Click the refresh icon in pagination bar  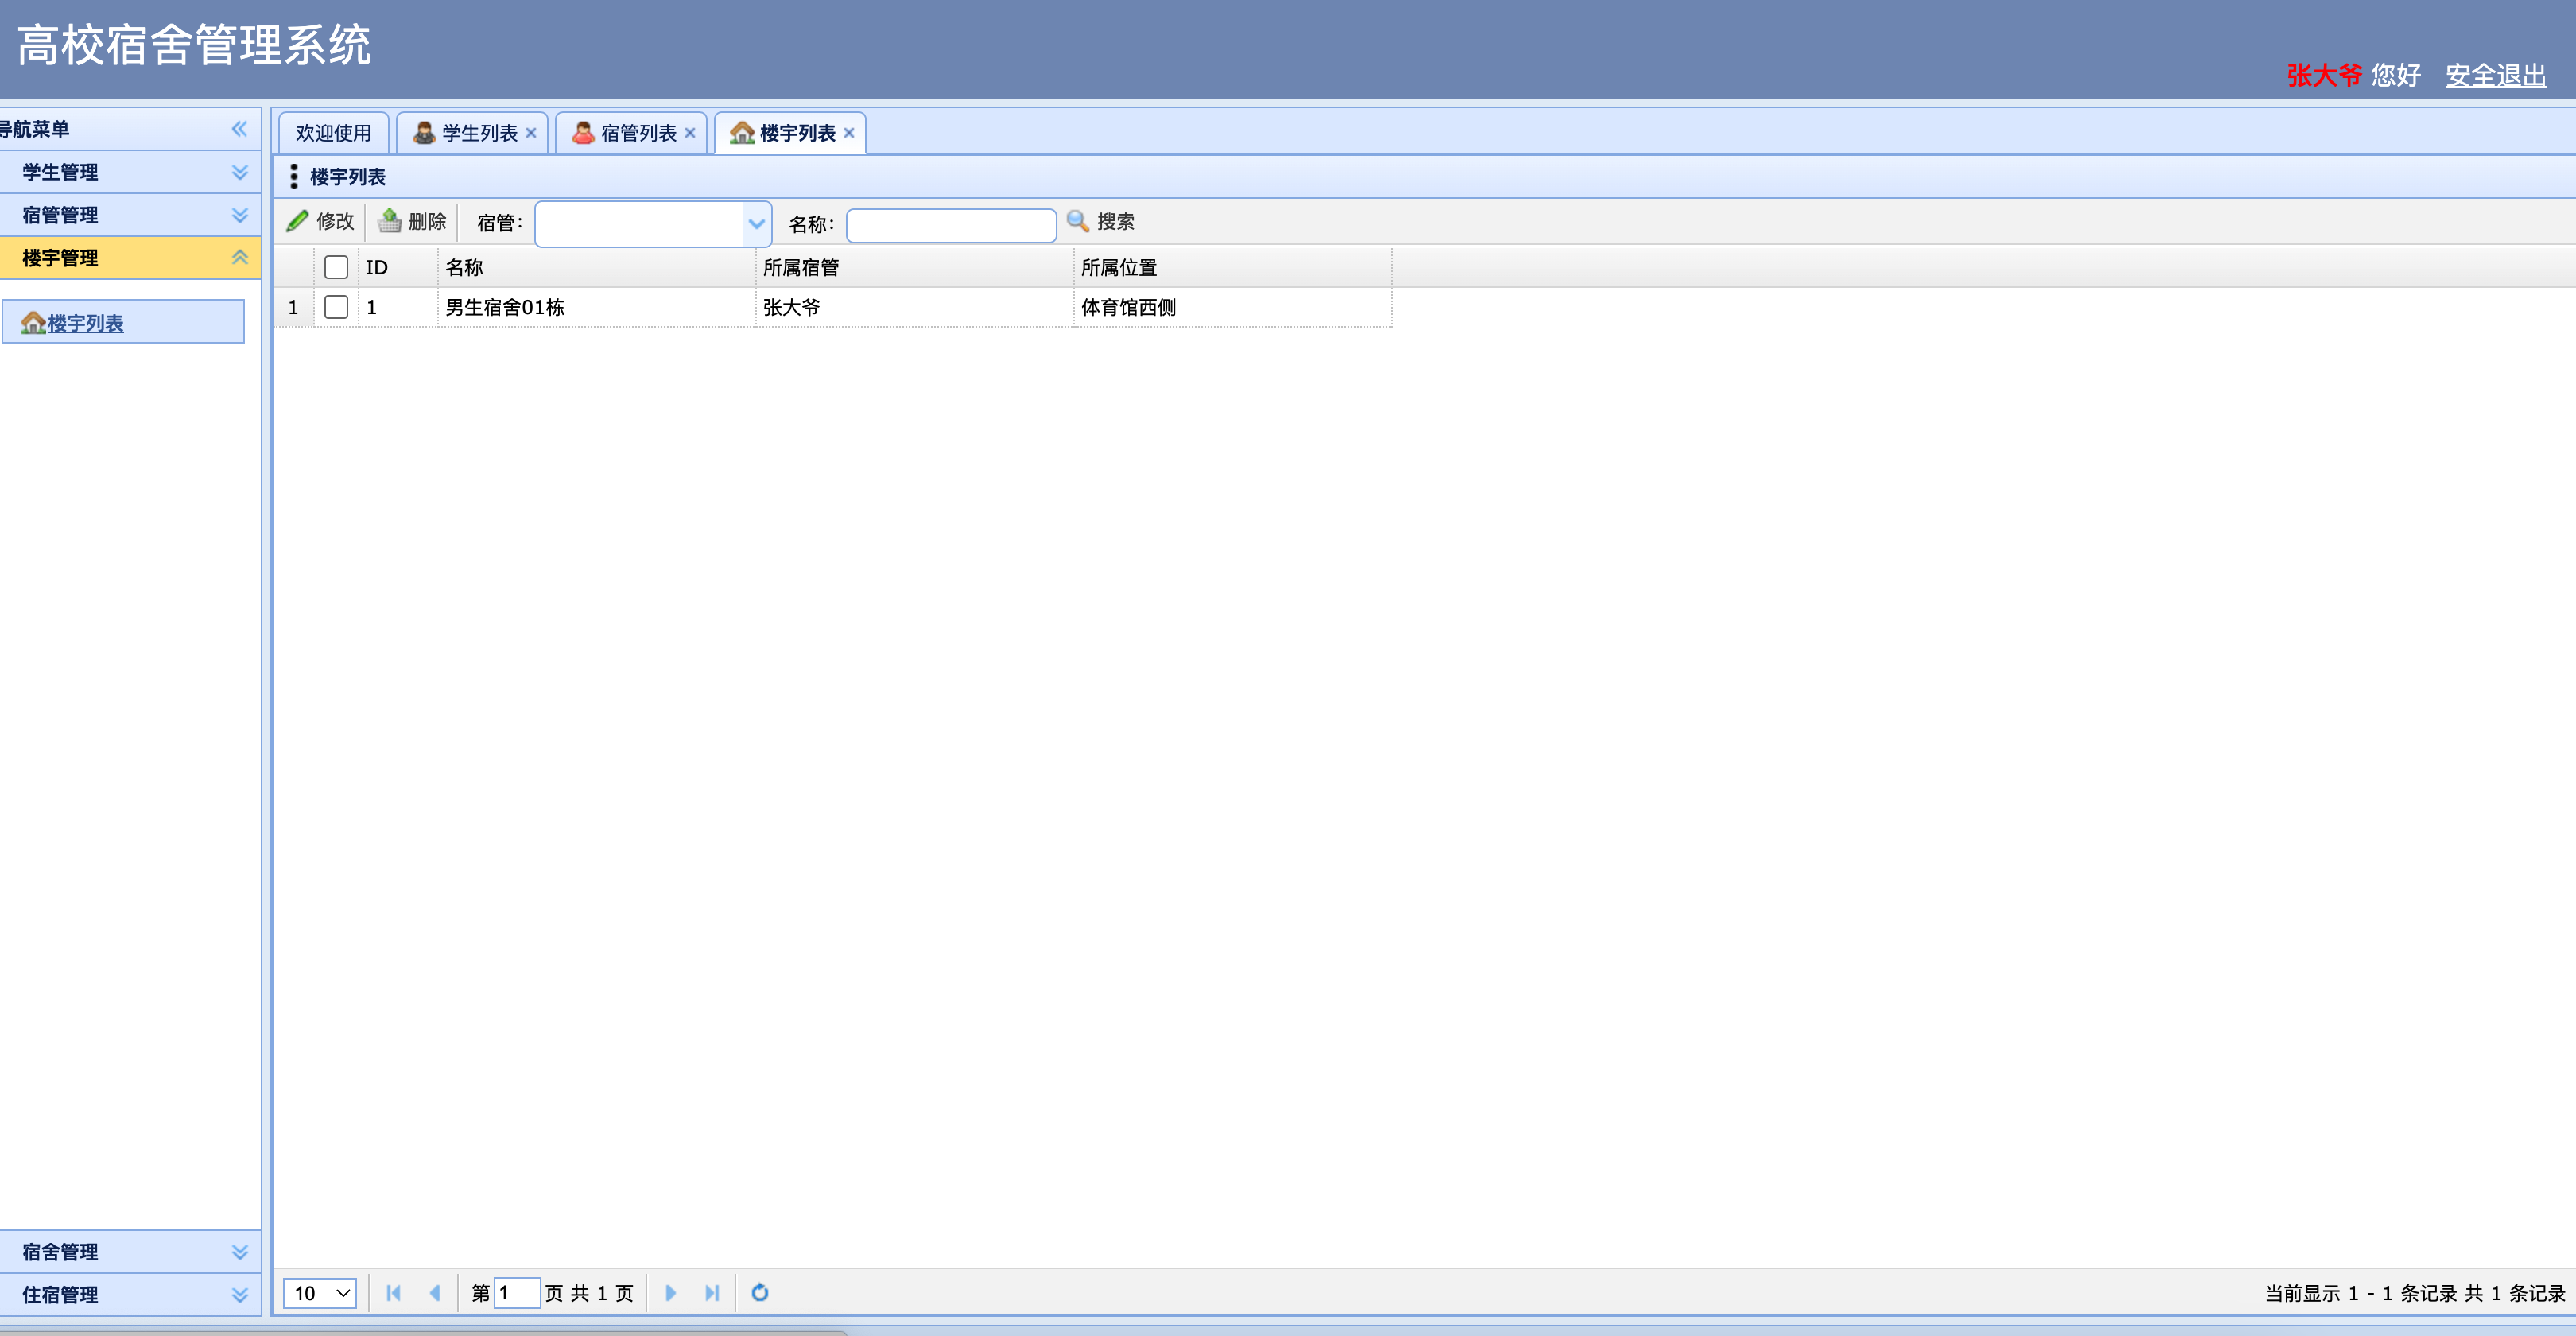click(x=760, y=1292)
